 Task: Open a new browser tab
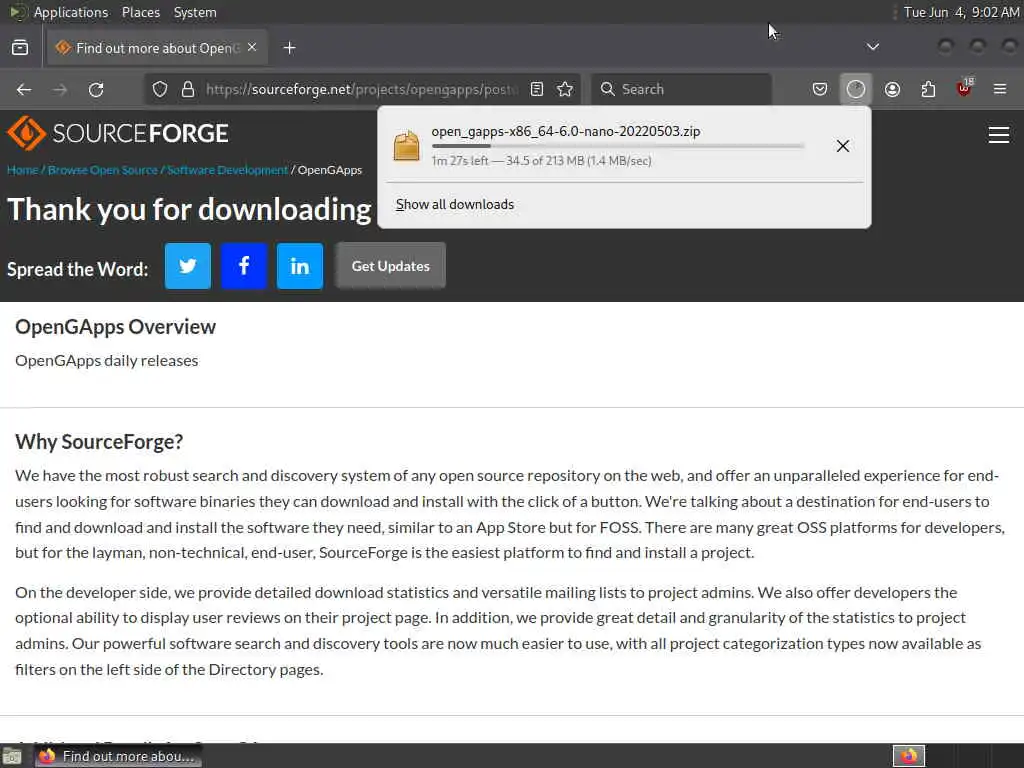(x=289, y=48)
